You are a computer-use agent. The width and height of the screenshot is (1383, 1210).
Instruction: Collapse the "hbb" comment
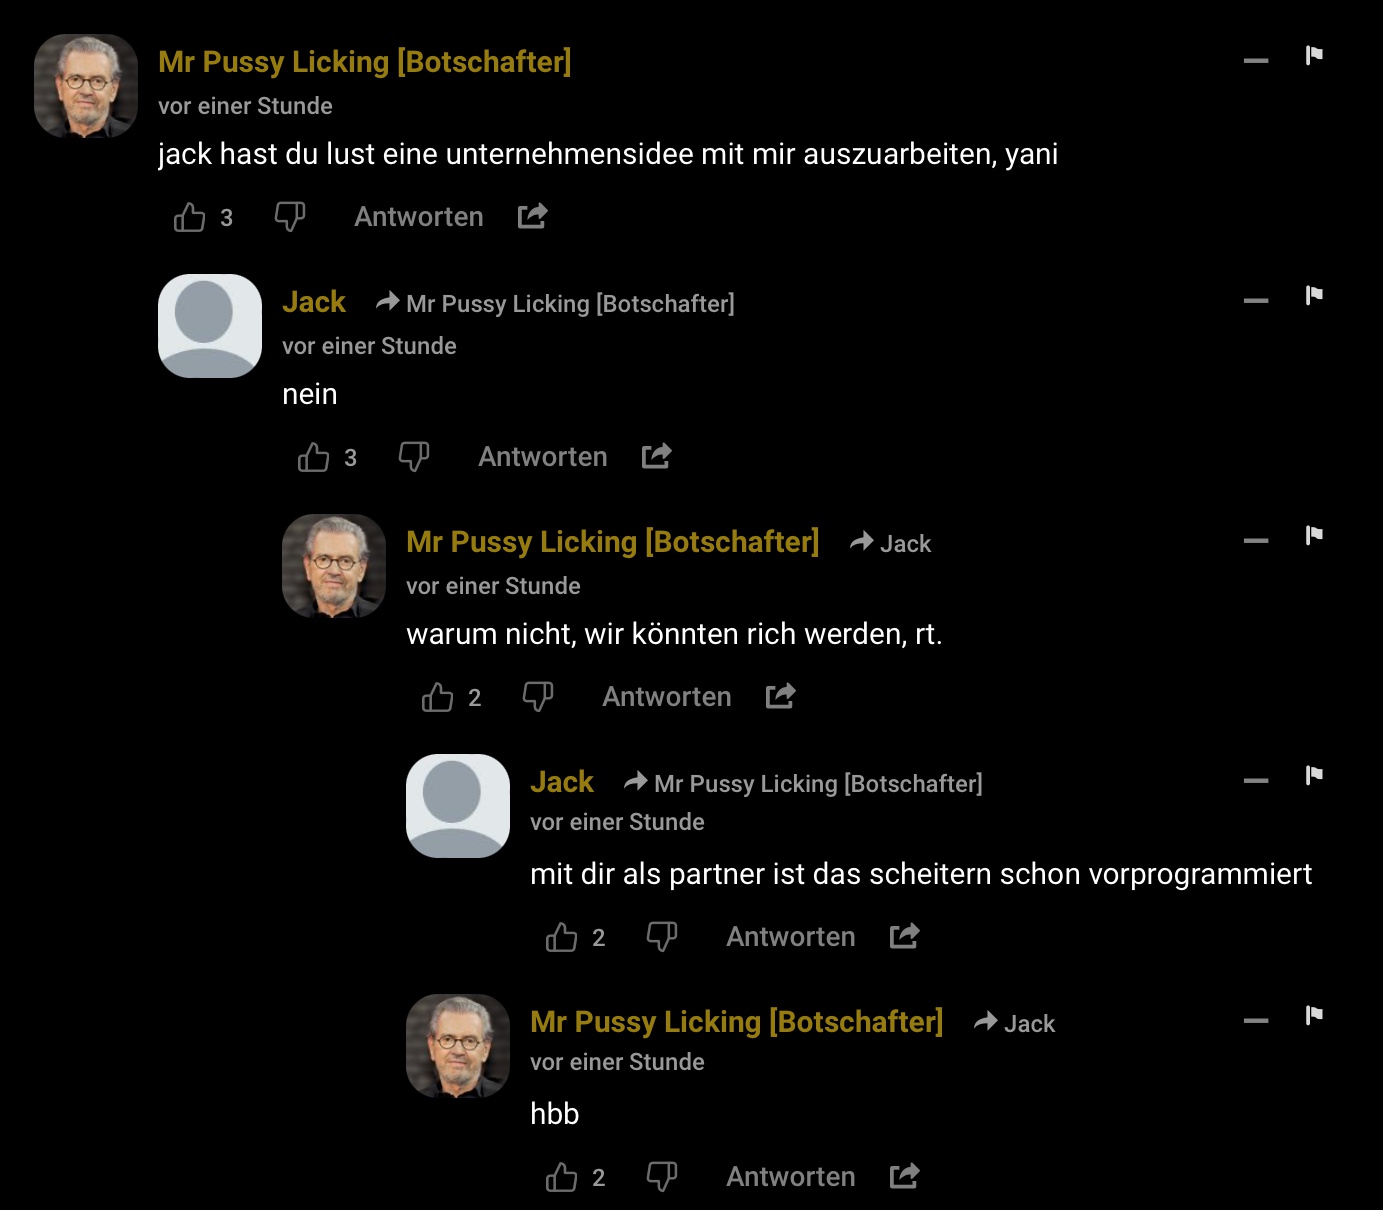[1256, 1021]
